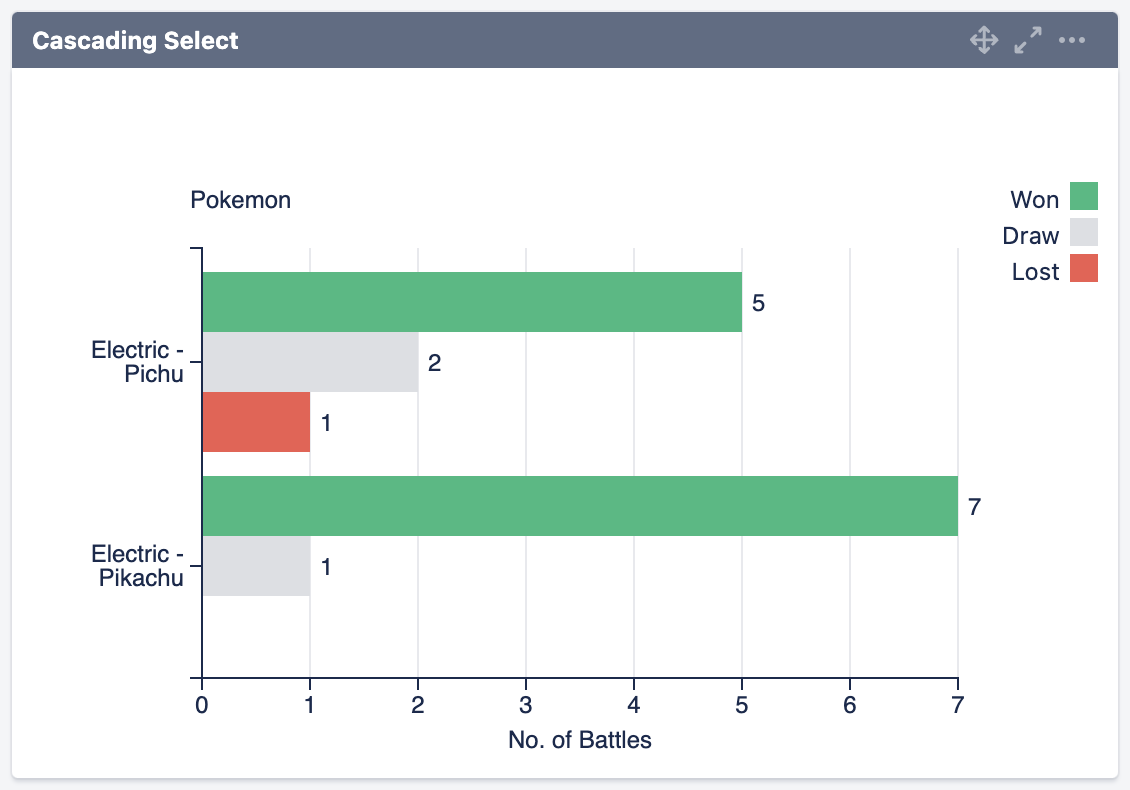This screenshot has width=1130, height=790.
Task: Click the Cascading Select header title
Action: point(135,40)
